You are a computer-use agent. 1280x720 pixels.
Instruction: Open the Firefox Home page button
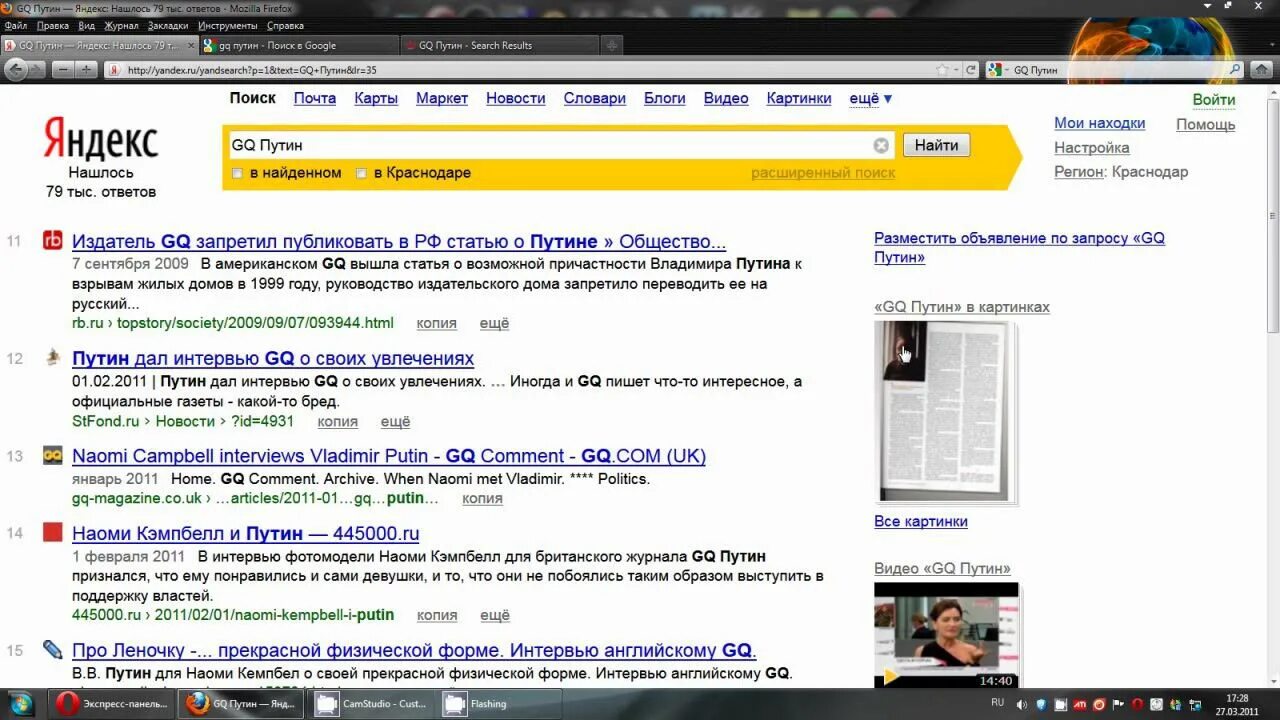point(1261,70)
